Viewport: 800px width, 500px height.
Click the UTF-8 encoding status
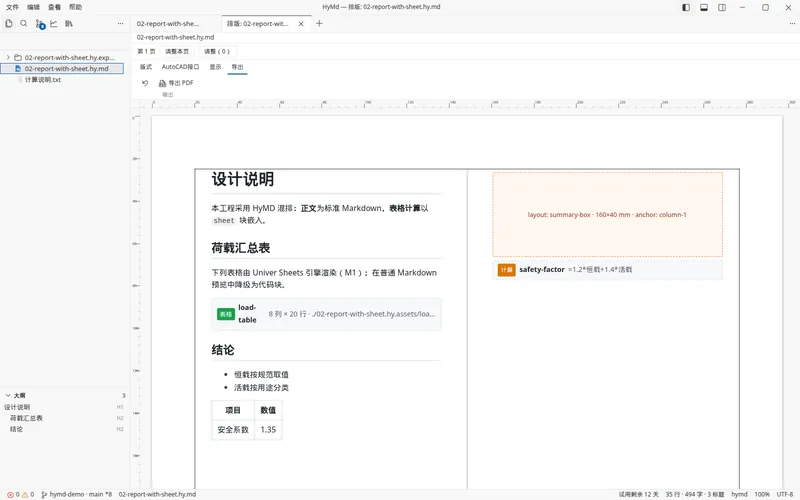pos(785,494)
